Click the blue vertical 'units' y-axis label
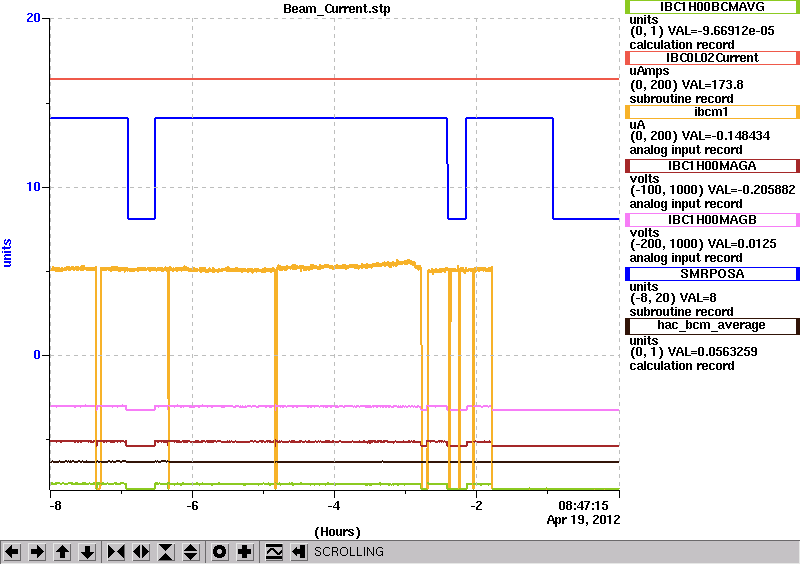Image resolution: width=800 pixels, height=564 pixels. (x=7, y=253)
